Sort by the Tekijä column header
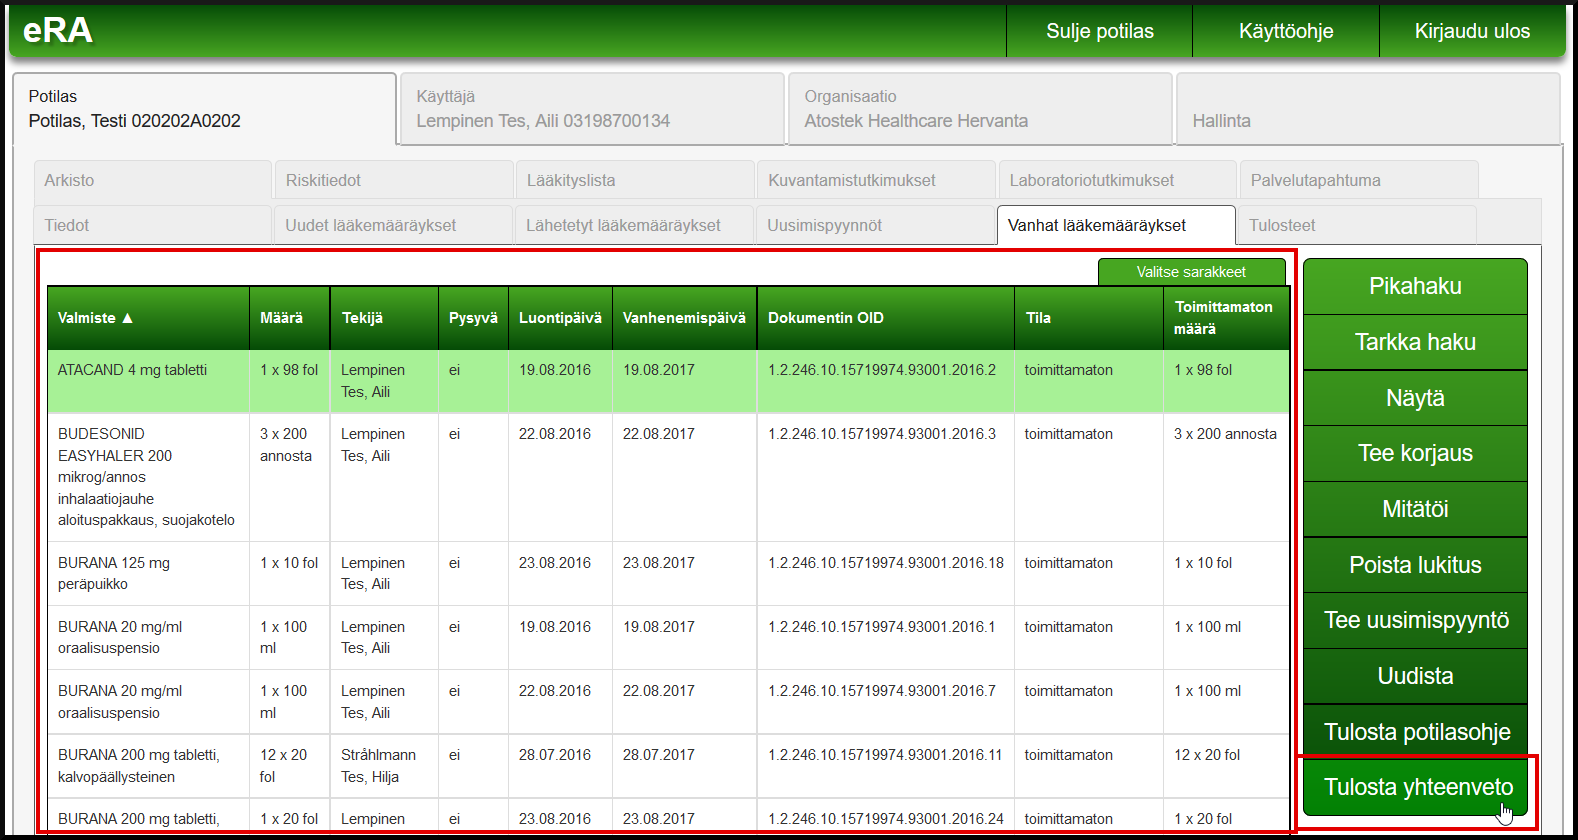The image size is (1578, 840). tap(384, 318)
